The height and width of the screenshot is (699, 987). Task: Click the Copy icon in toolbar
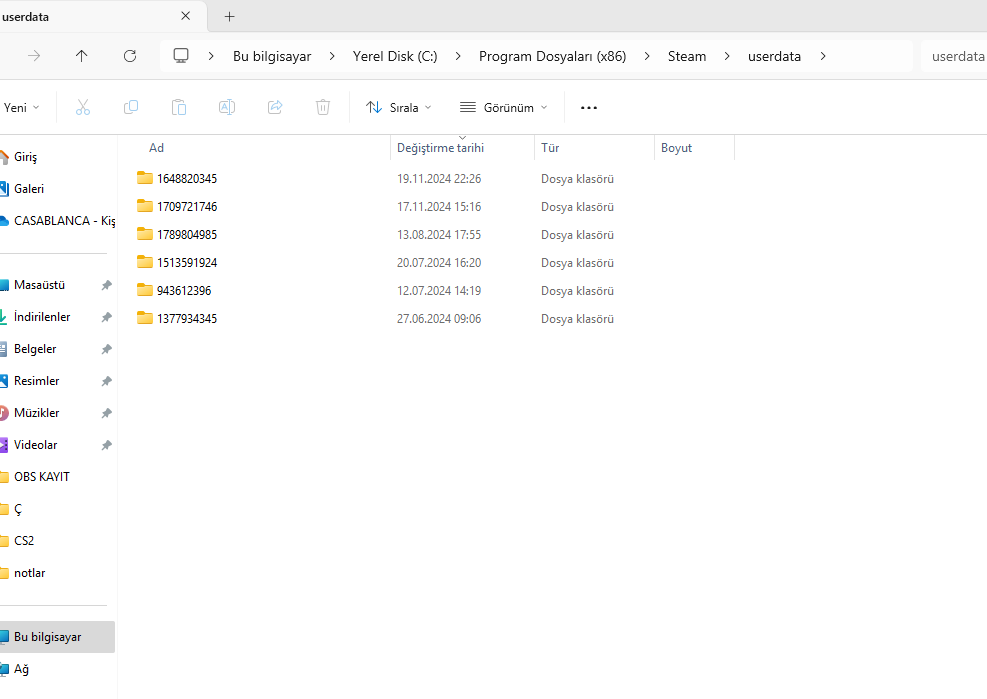tap(131, 108)
